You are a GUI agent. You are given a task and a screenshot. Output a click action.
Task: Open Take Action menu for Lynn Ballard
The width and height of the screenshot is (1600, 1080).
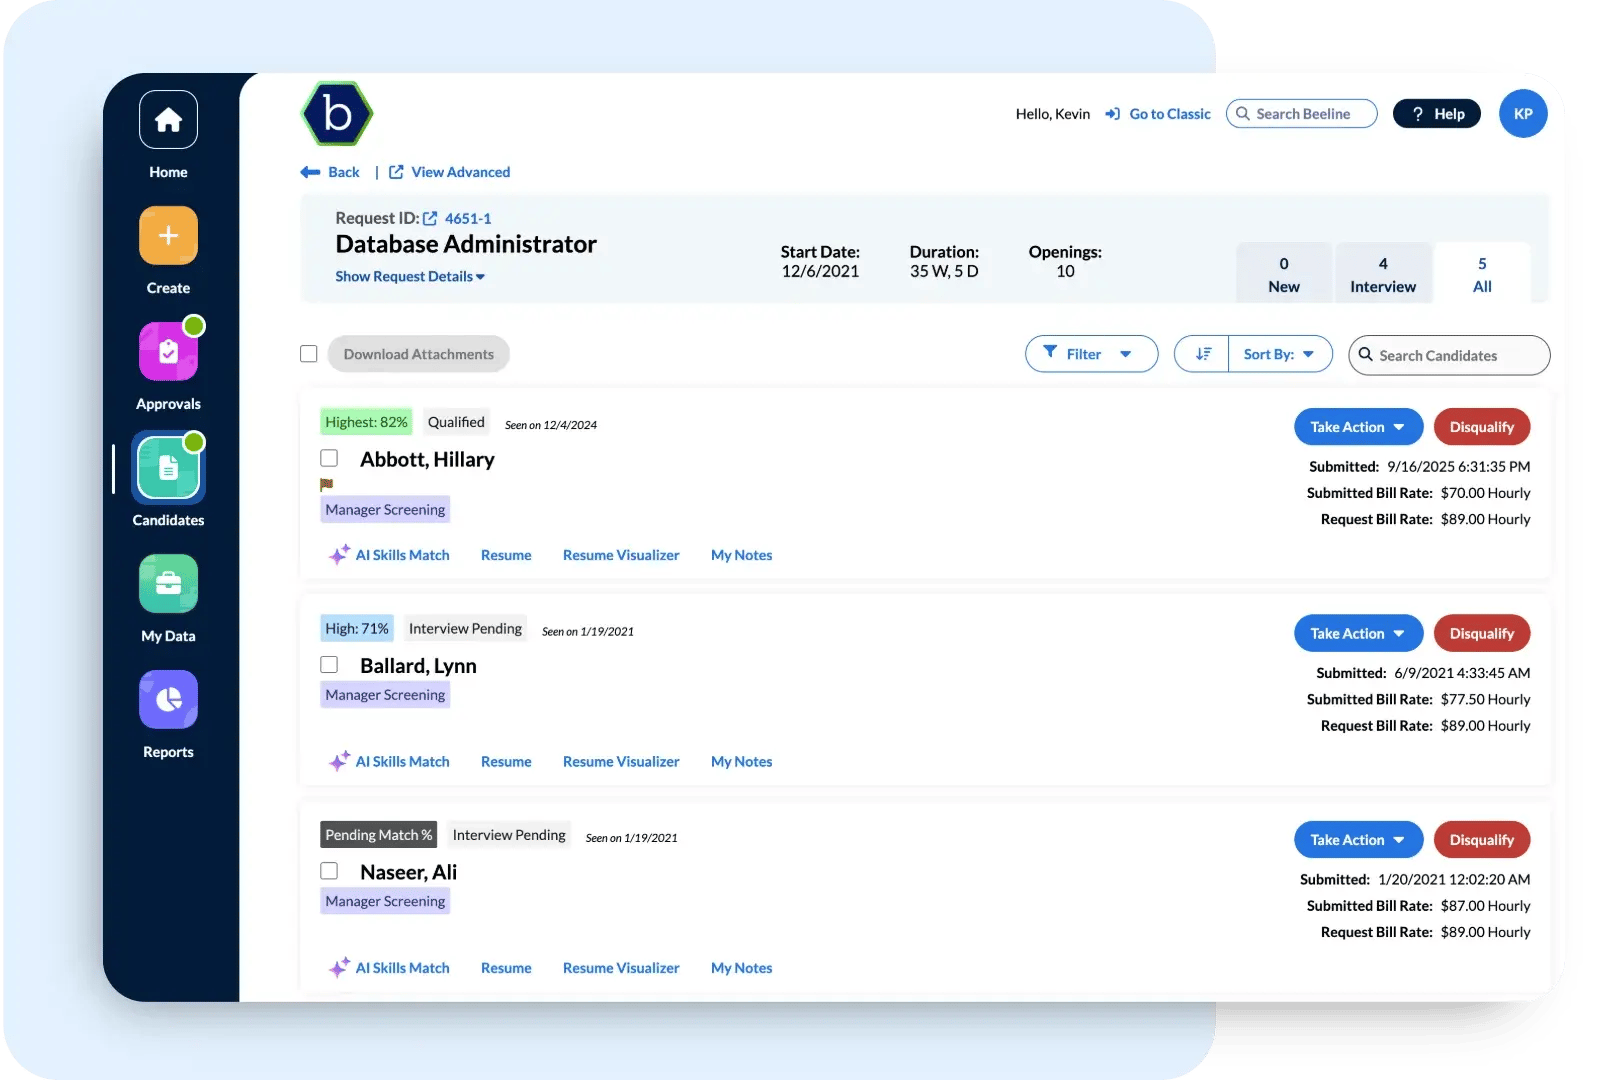coord(1357,634)
